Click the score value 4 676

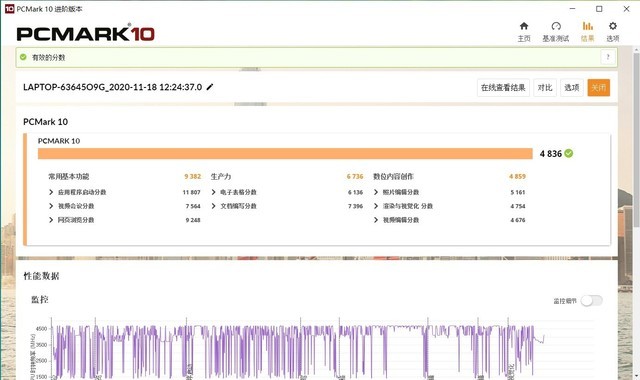click(x=518, y=220)
